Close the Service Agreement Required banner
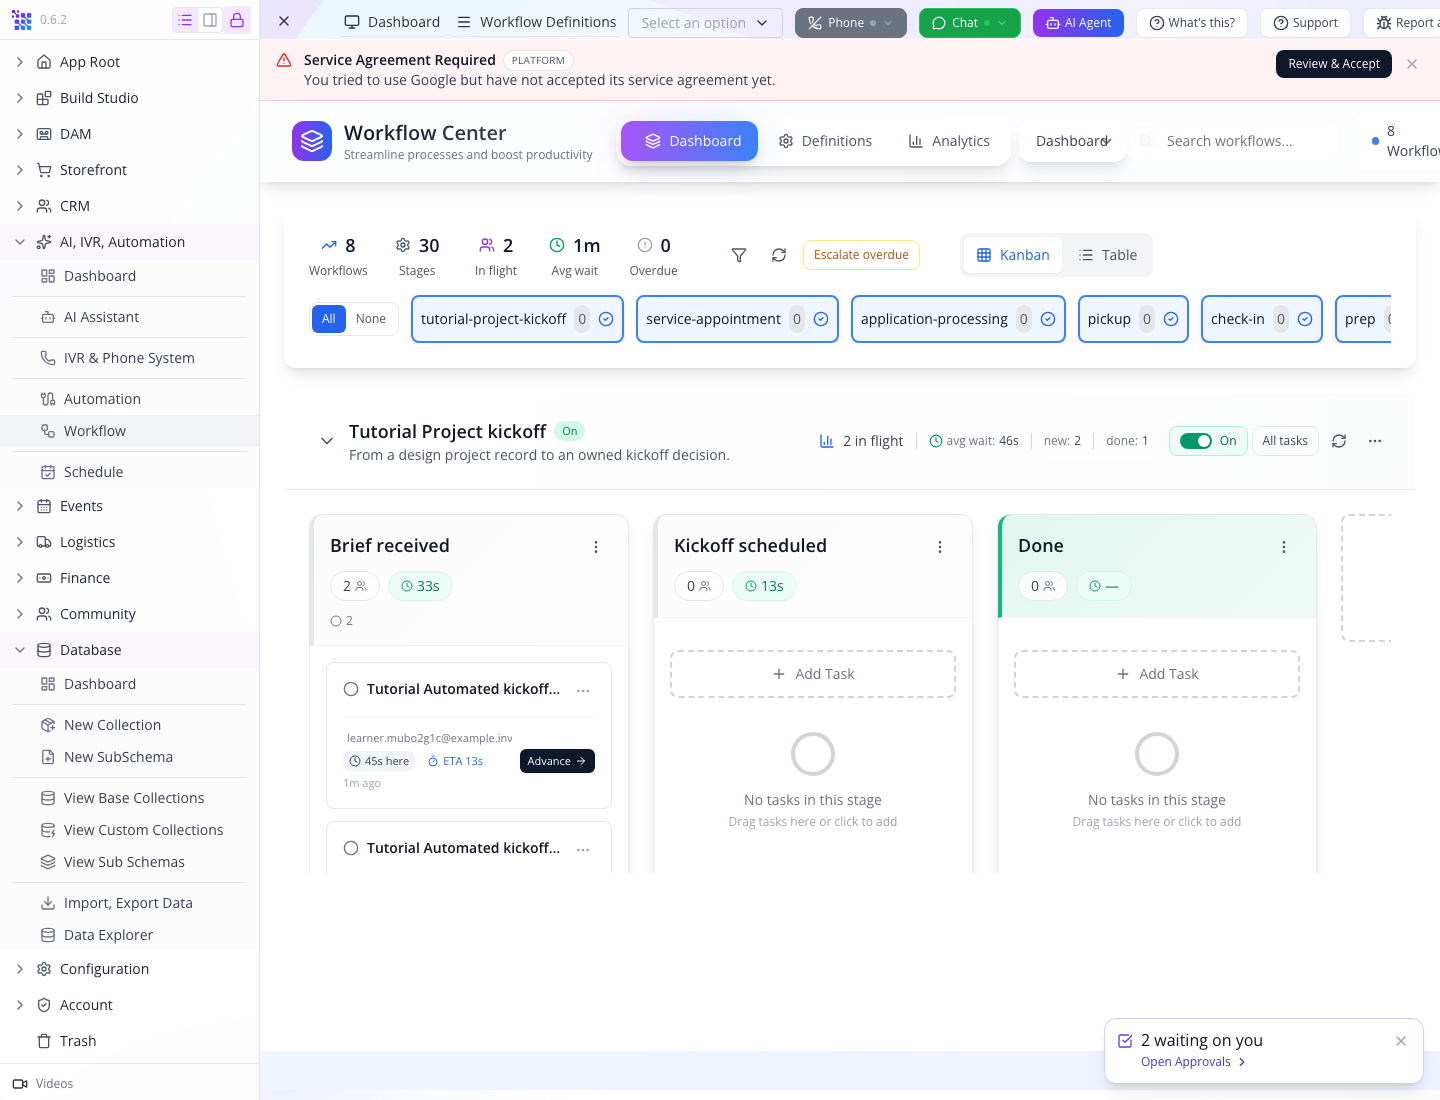 [x=1412, y=64]
